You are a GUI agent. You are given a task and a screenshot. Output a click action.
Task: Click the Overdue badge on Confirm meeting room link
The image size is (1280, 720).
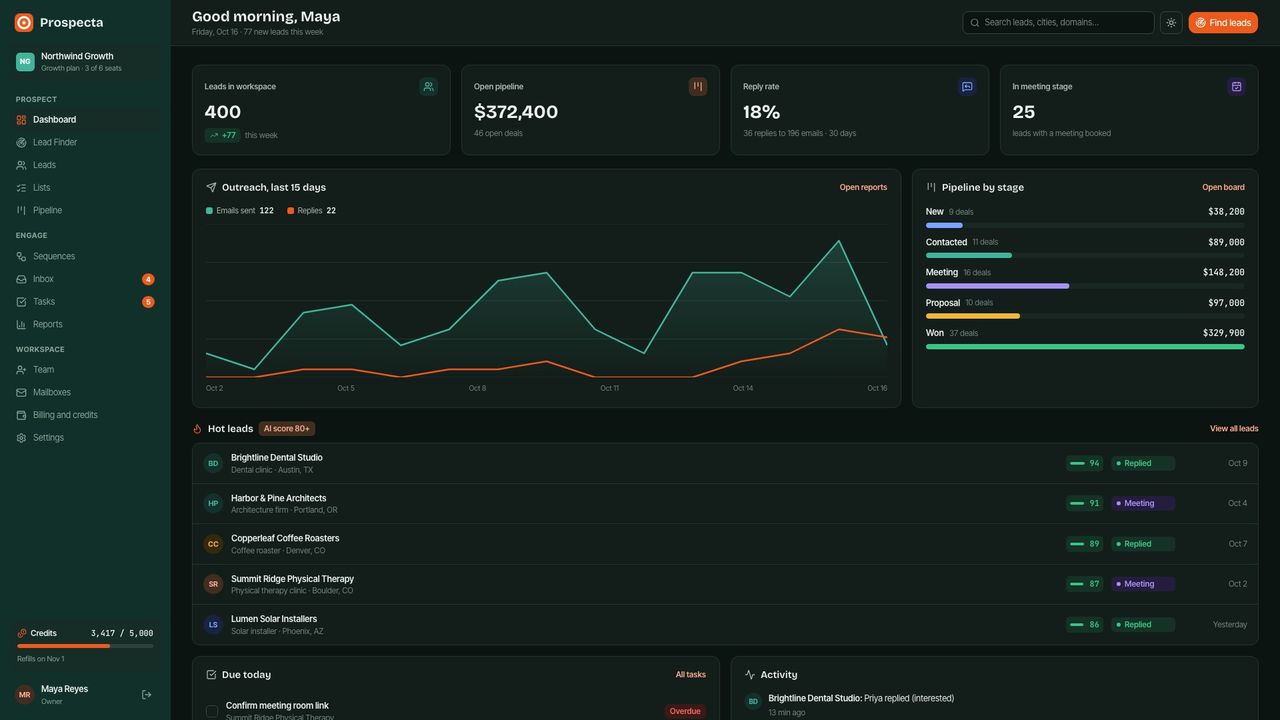pos(685,712)
